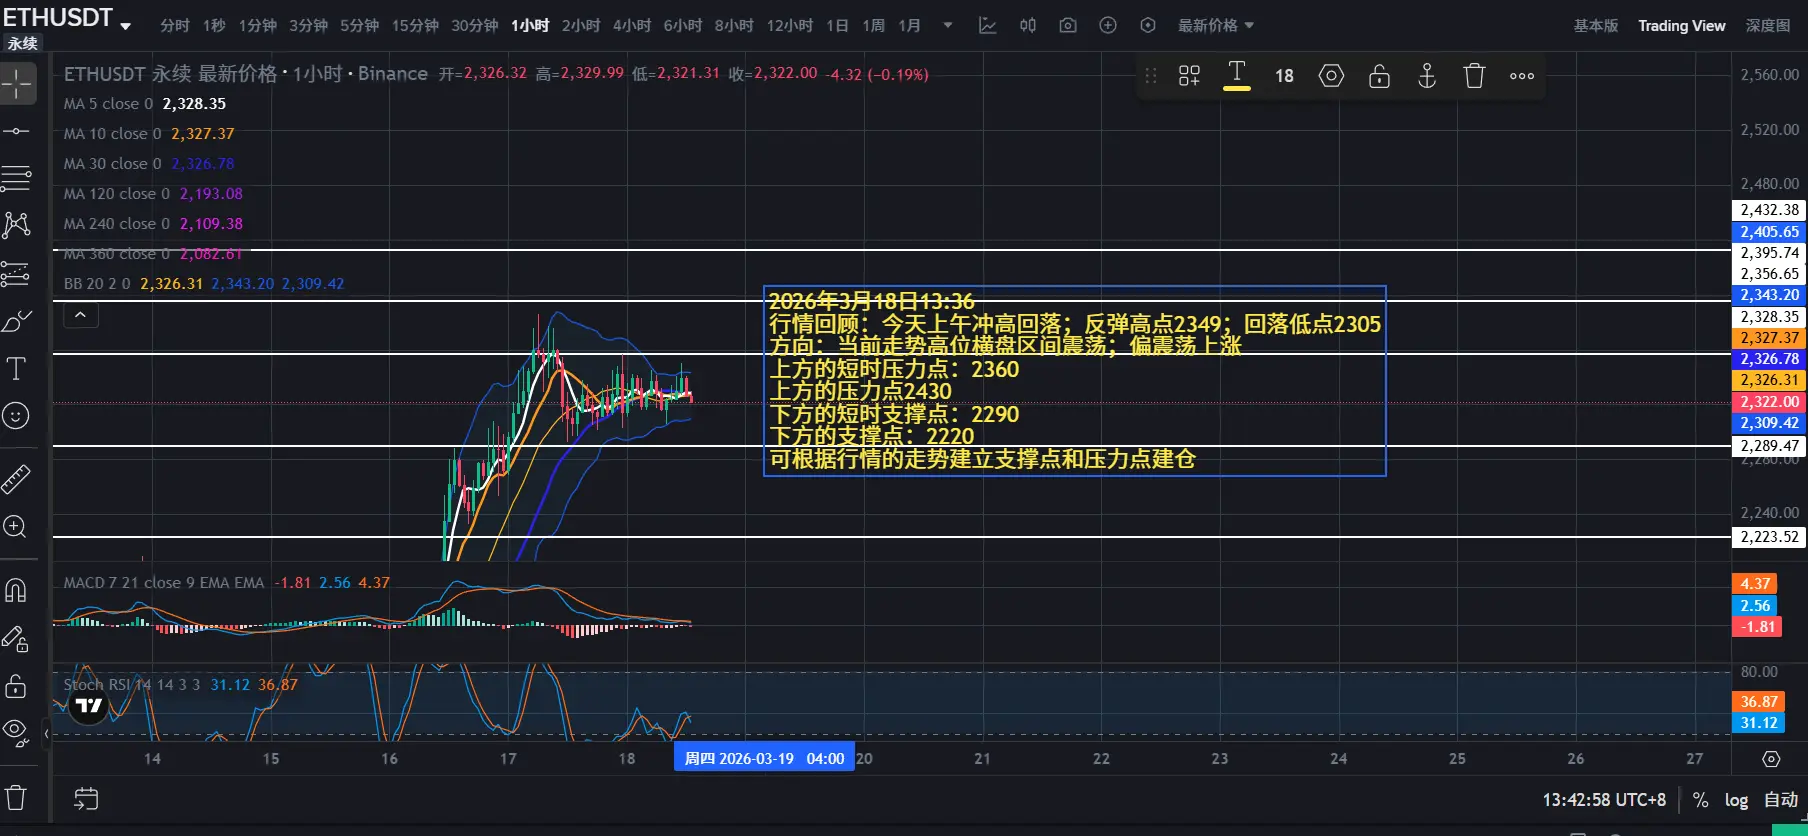Click the Stoch RSI indicator legend
This screenshot has height=836, width=1808.
click(181, 685)
